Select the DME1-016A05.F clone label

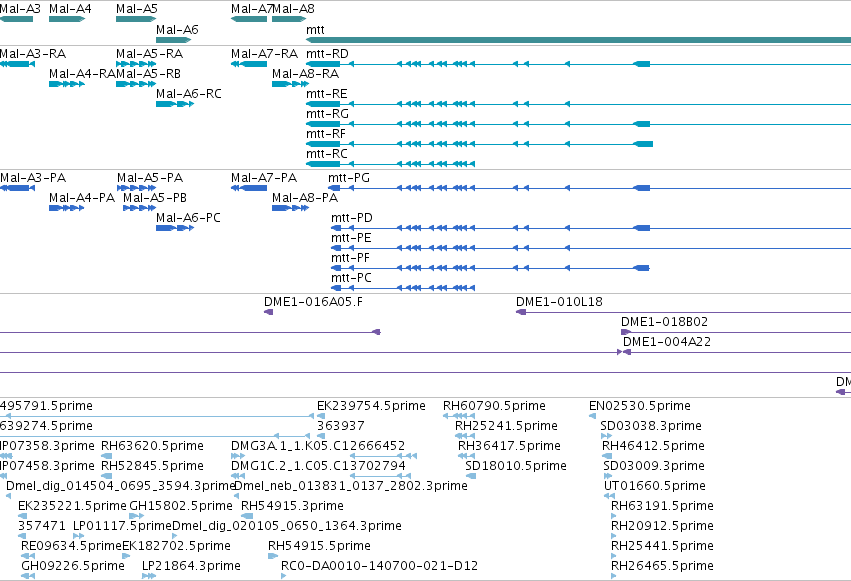pyautogui.click(x=313, y=302)
